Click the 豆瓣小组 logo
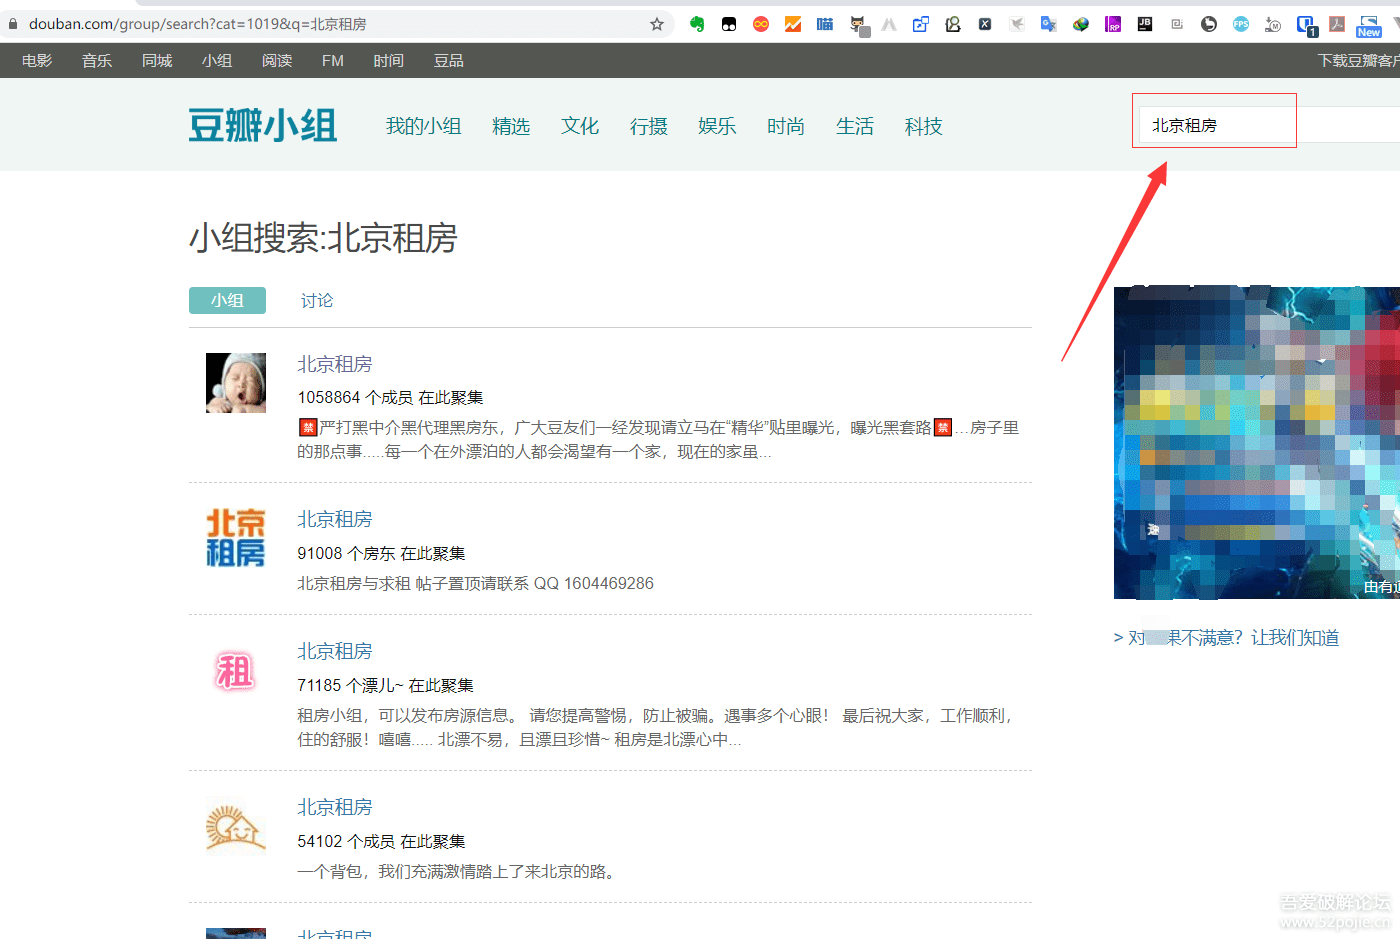The width and height of the screenshot is (1400, 939). click(x=263, y=126)
